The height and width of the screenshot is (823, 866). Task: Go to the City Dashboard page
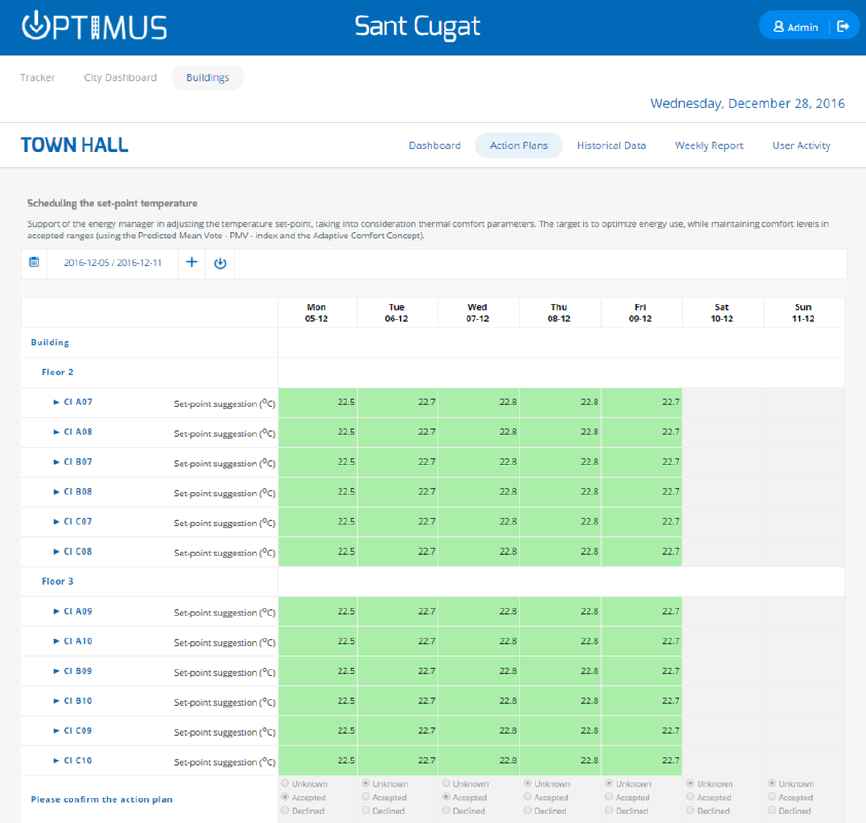click(x=120, y=77)
